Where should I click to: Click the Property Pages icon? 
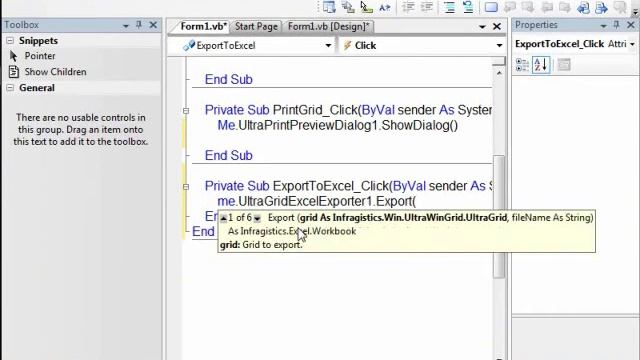tap(564, 64)
